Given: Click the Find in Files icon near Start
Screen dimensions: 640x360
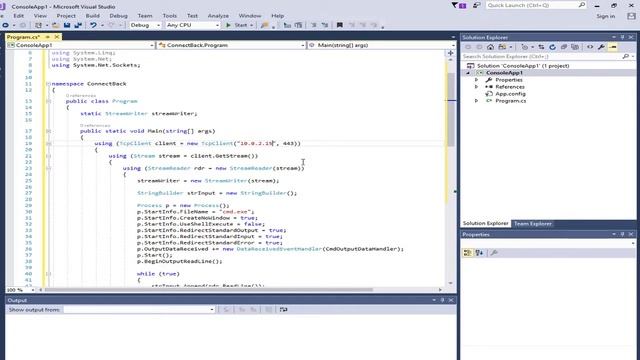Looking at the screenshot, I should click(264, 25).
